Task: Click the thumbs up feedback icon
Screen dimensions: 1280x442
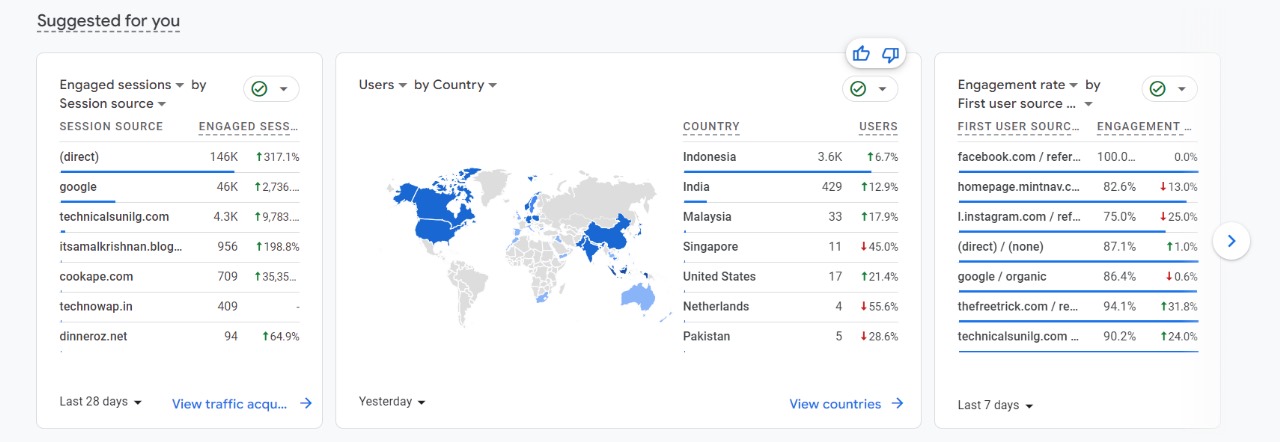Action: 861,54
